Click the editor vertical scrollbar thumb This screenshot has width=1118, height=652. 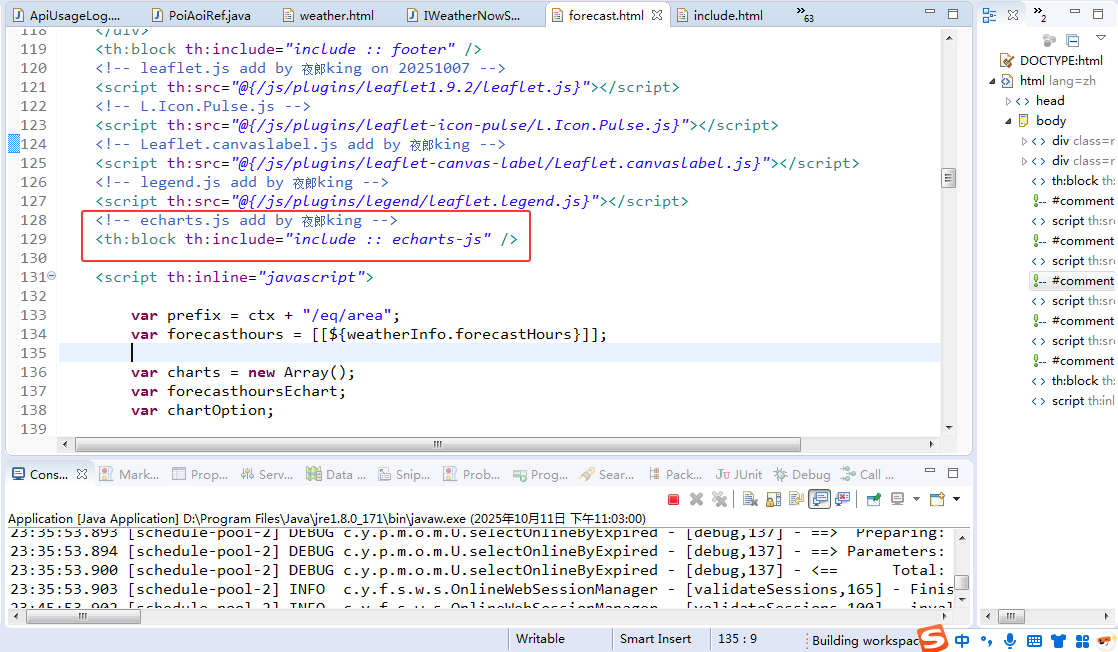tap(948, 178)
